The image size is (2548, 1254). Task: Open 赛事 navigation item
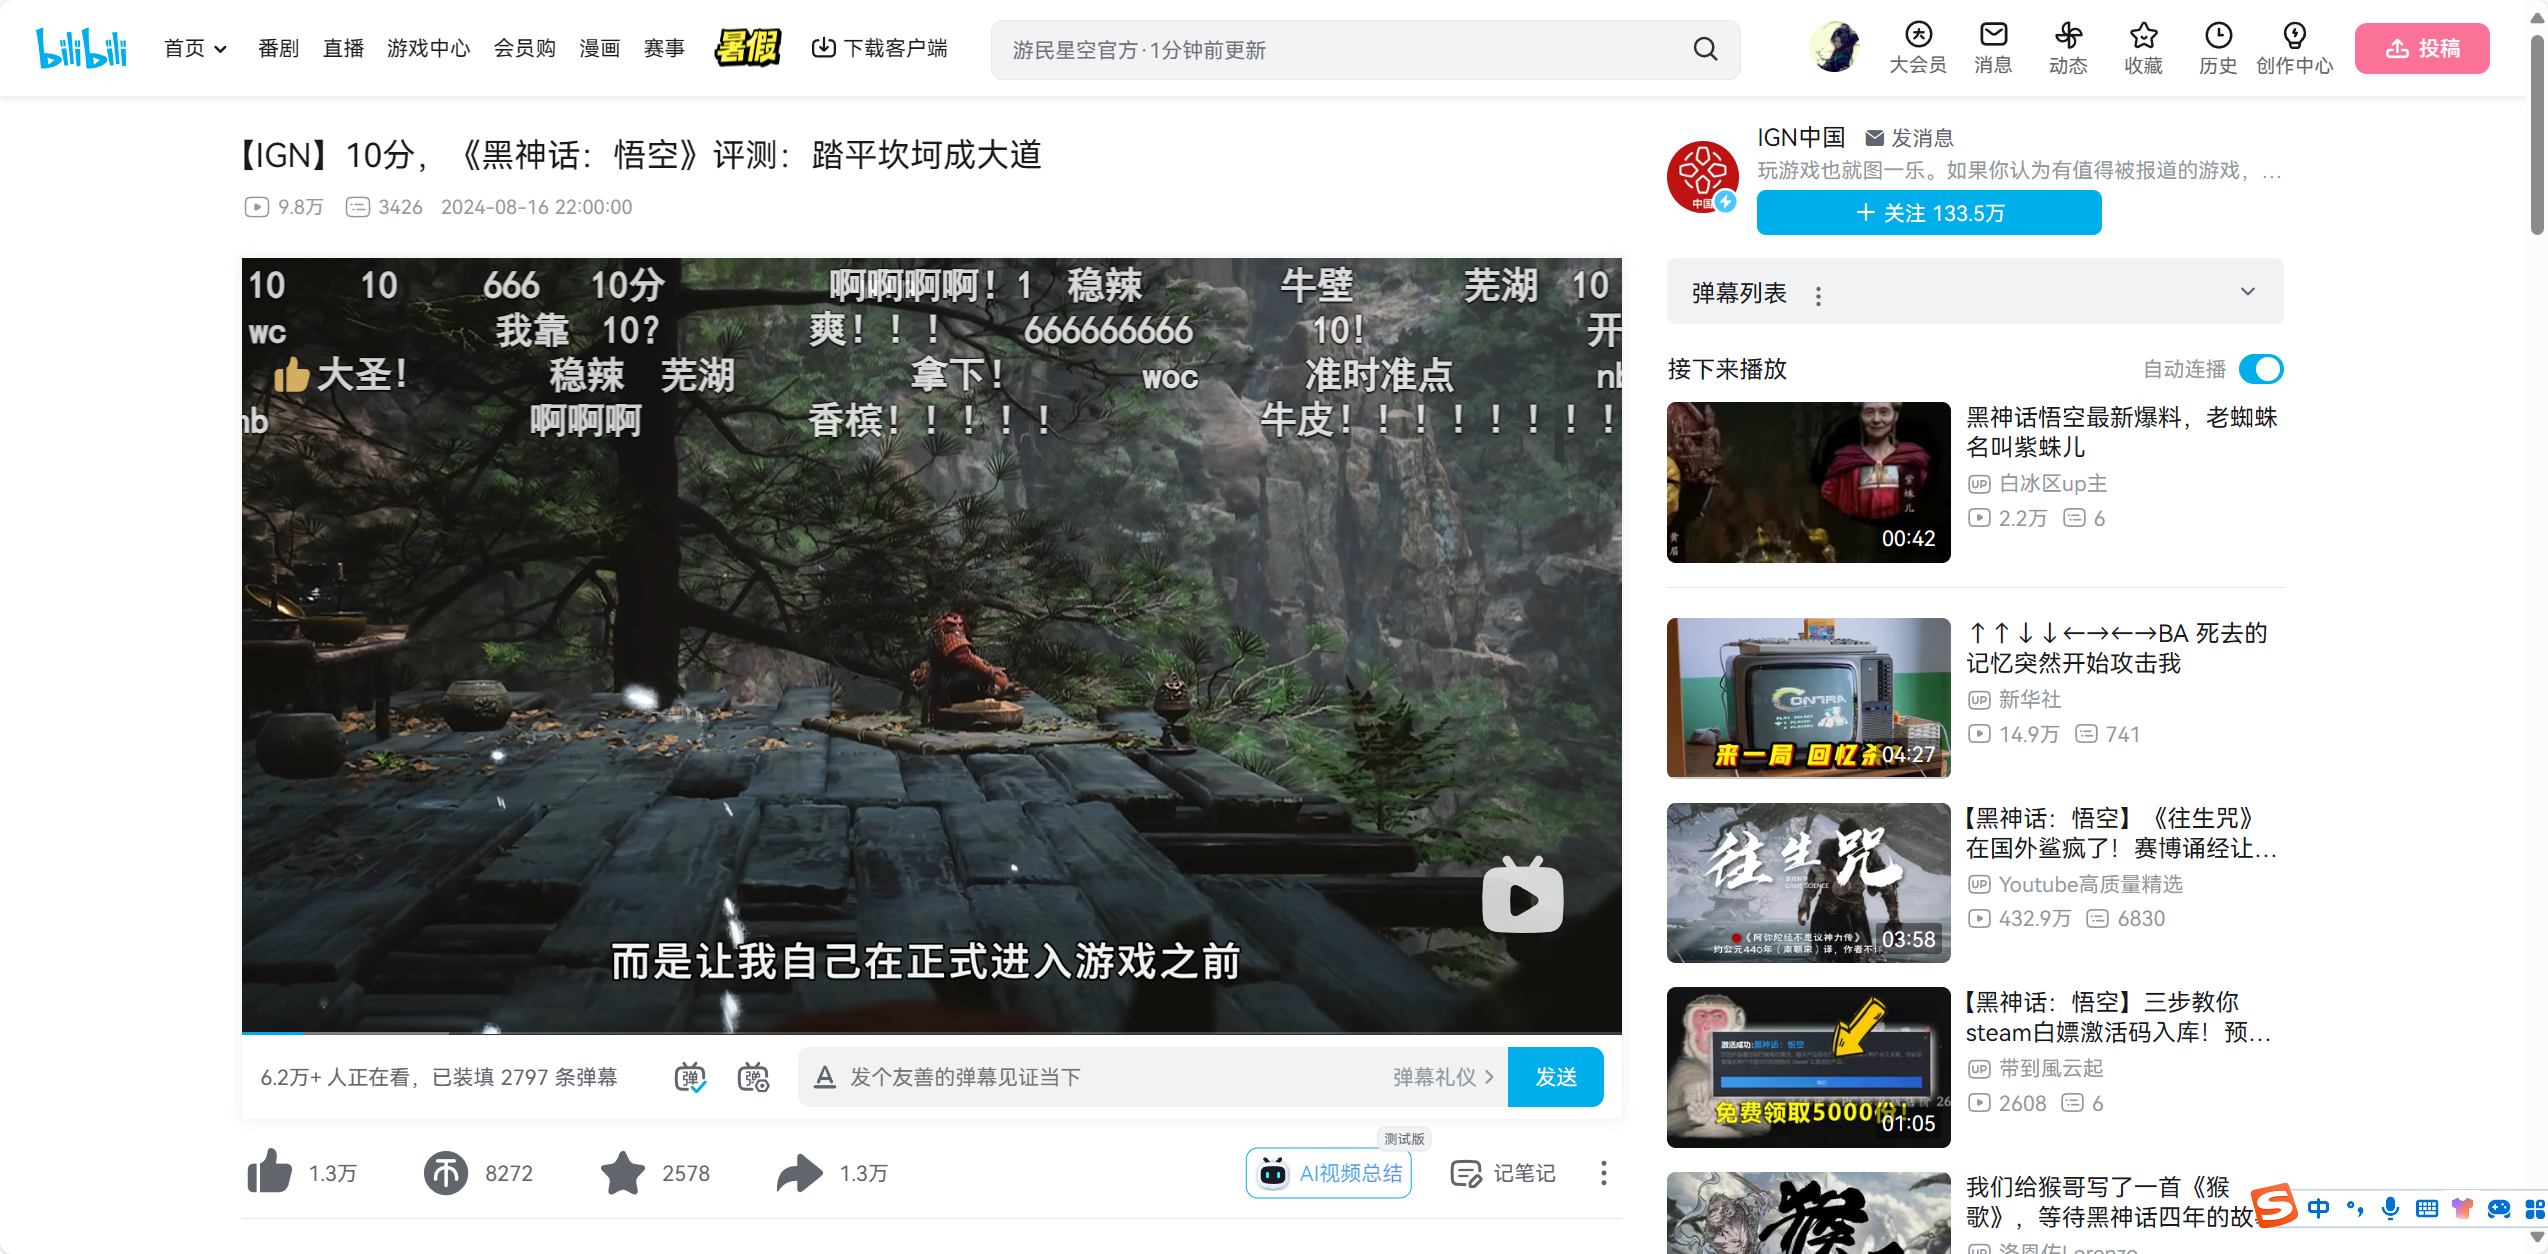click(664, 48)
